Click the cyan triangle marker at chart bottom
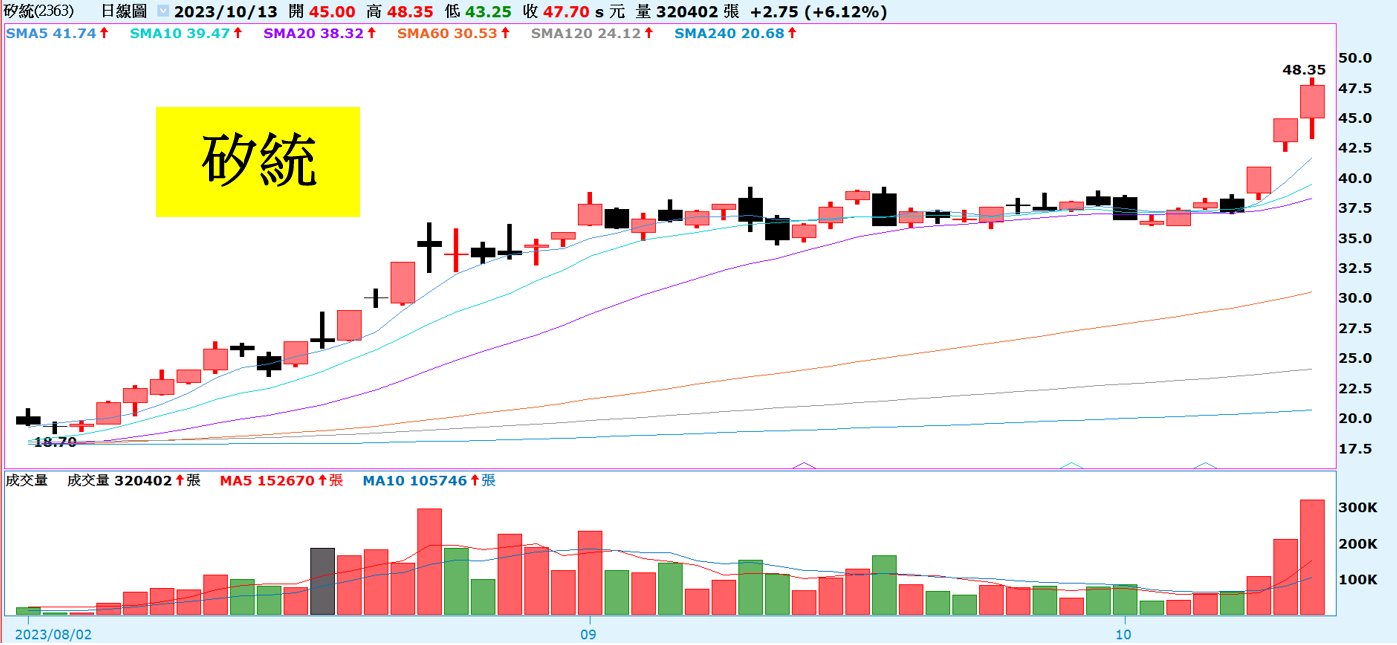1397x645 pixels. 1071,465
